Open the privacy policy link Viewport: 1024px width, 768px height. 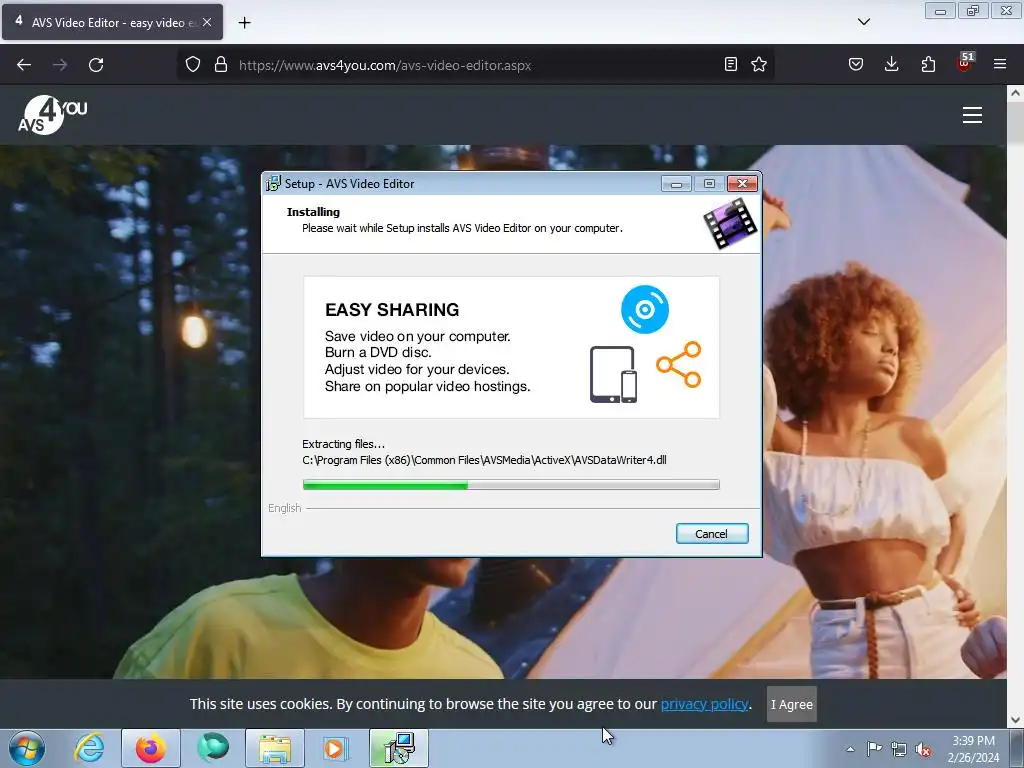(704, 704)
